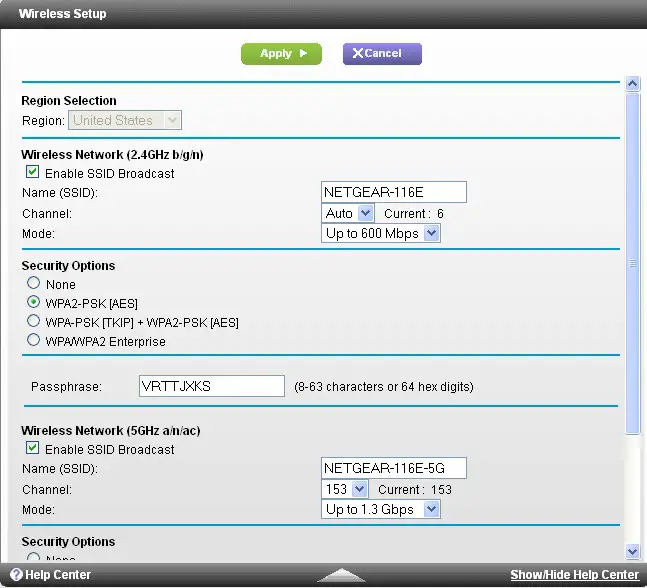The height and width of the screenshot is (588, 647).
Task: Open the 2.4GHz Channel Auto dropdown
Action: 348,213
